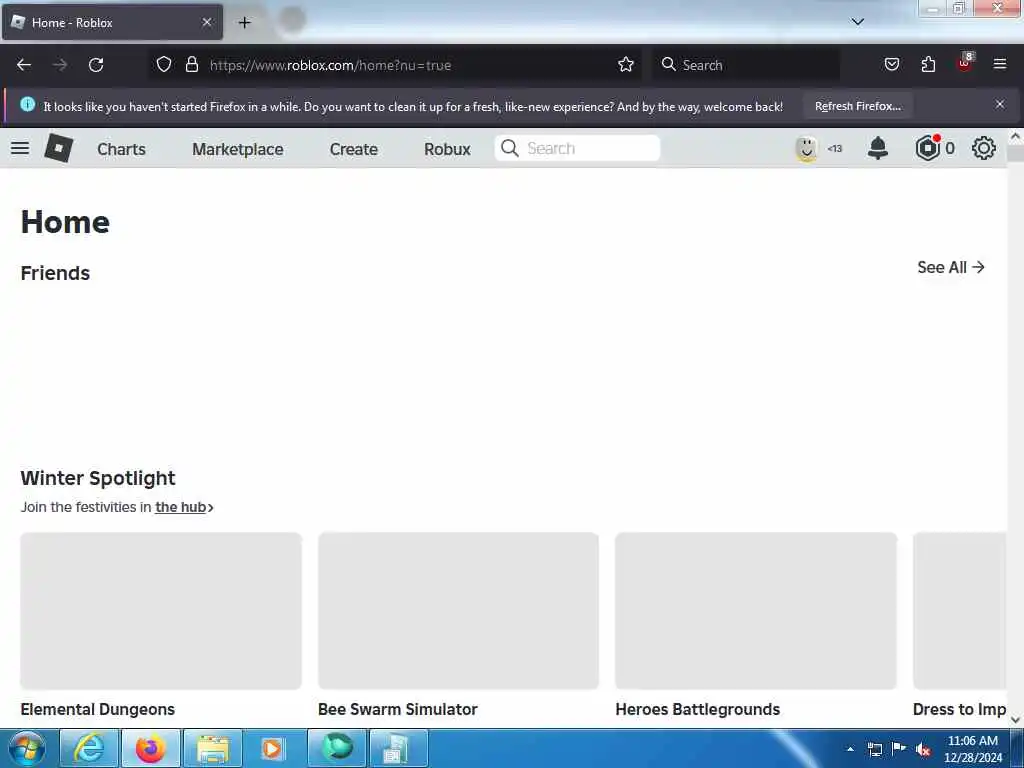Viewport: 1024px width, 768px height.
Task: Open the tracking protection shield icon
Action: click(x=164, y=65)
